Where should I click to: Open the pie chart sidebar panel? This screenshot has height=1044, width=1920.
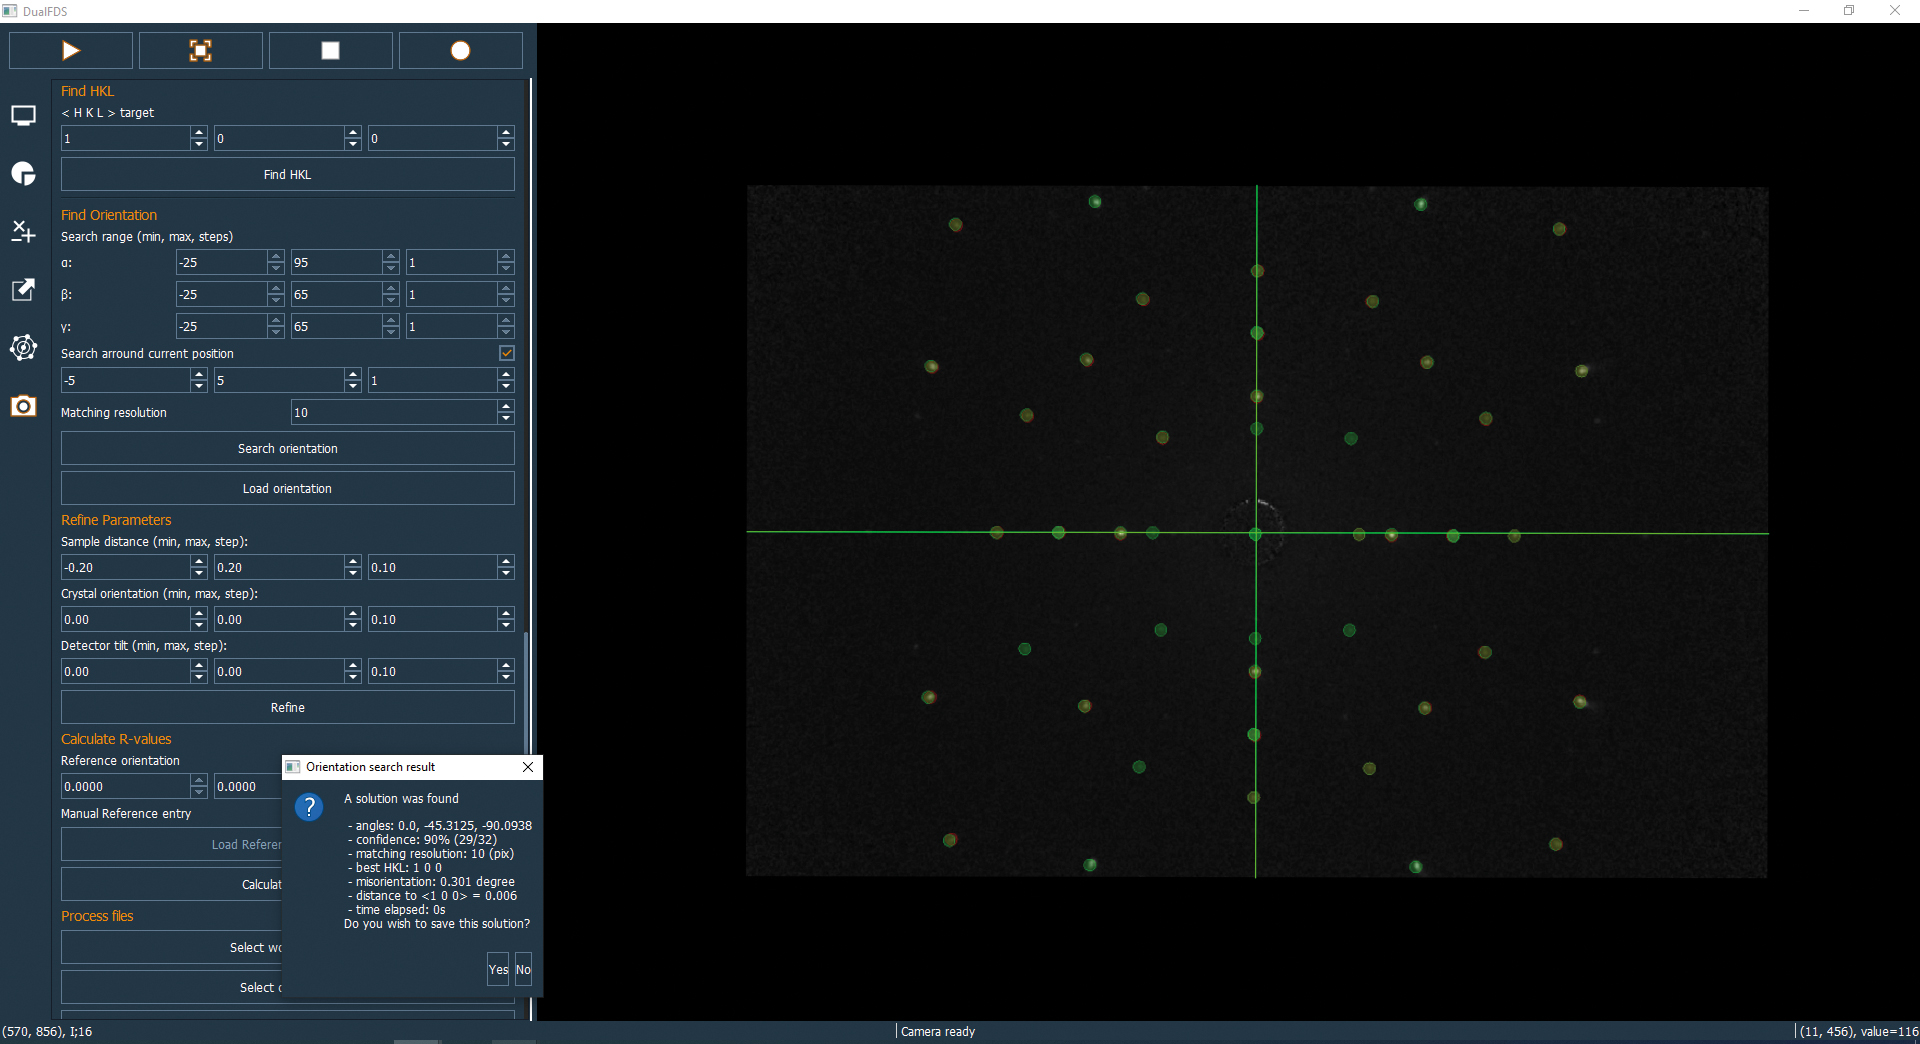(23, 174)
